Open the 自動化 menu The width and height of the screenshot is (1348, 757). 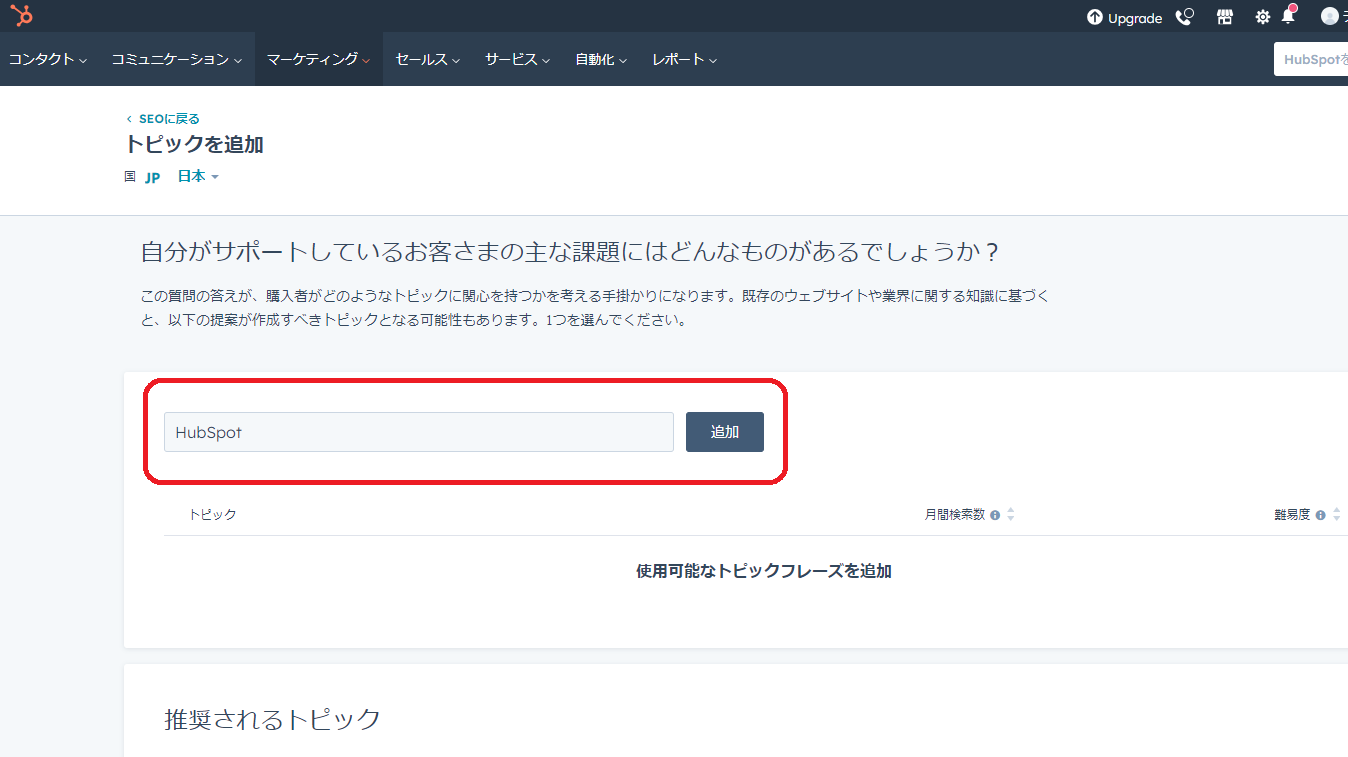coord(601,59)
